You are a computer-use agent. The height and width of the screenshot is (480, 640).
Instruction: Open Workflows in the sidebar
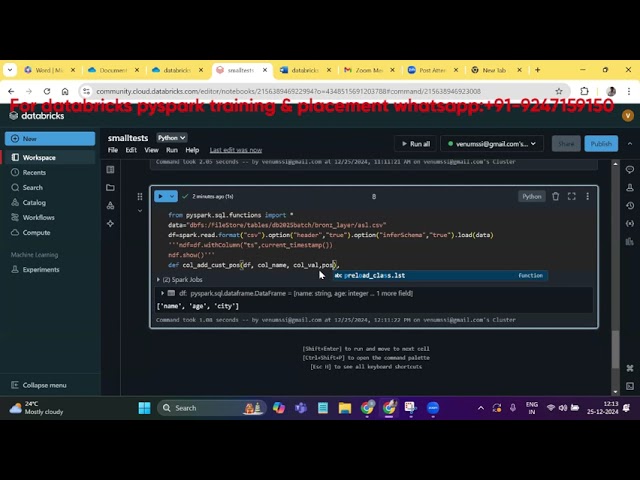[50, 218]
